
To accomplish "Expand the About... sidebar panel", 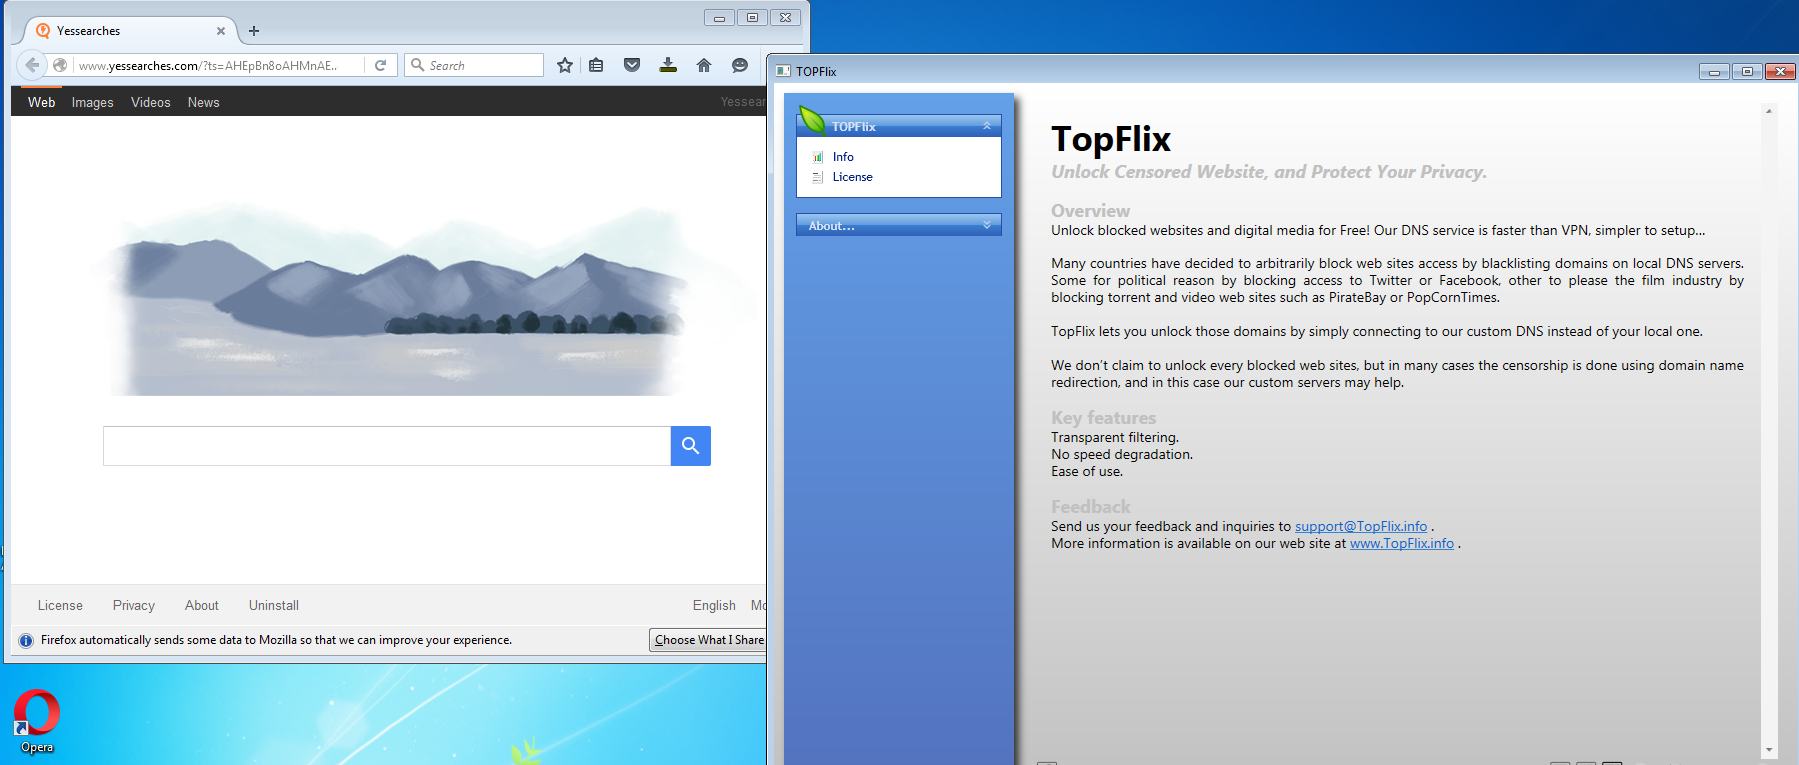I will (x=986, y=225).
